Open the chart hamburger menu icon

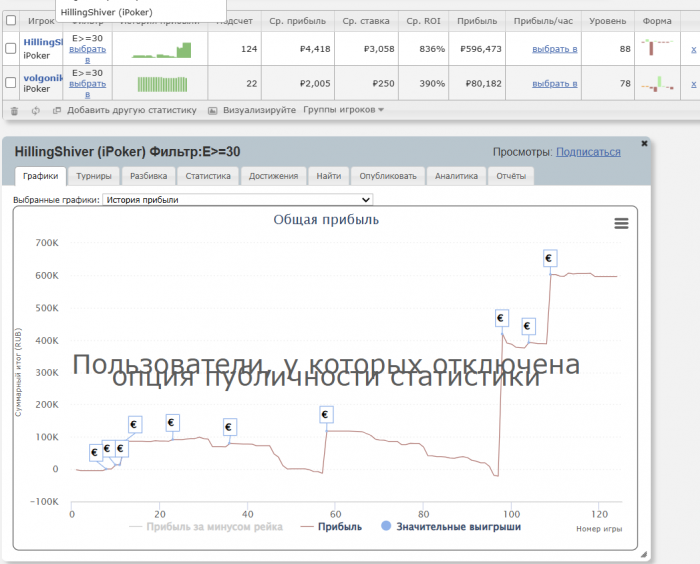[x=621, y=223]
